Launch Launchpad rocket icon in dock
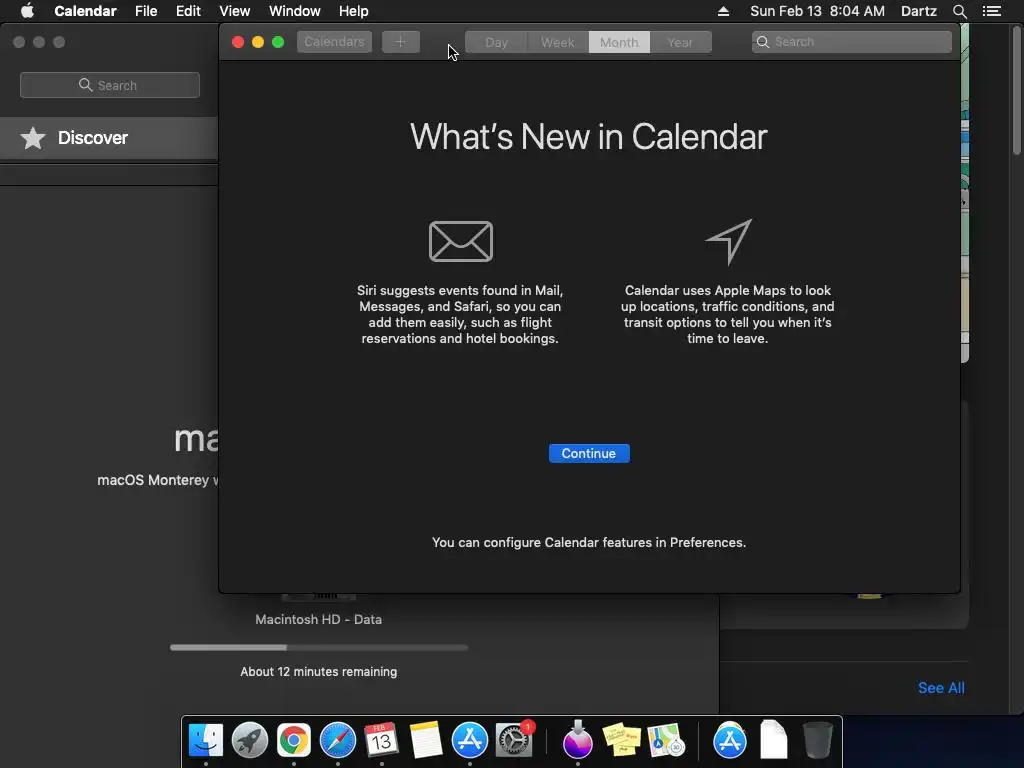Viewport: 1024px width, 768px height. (x=249, y=740)
